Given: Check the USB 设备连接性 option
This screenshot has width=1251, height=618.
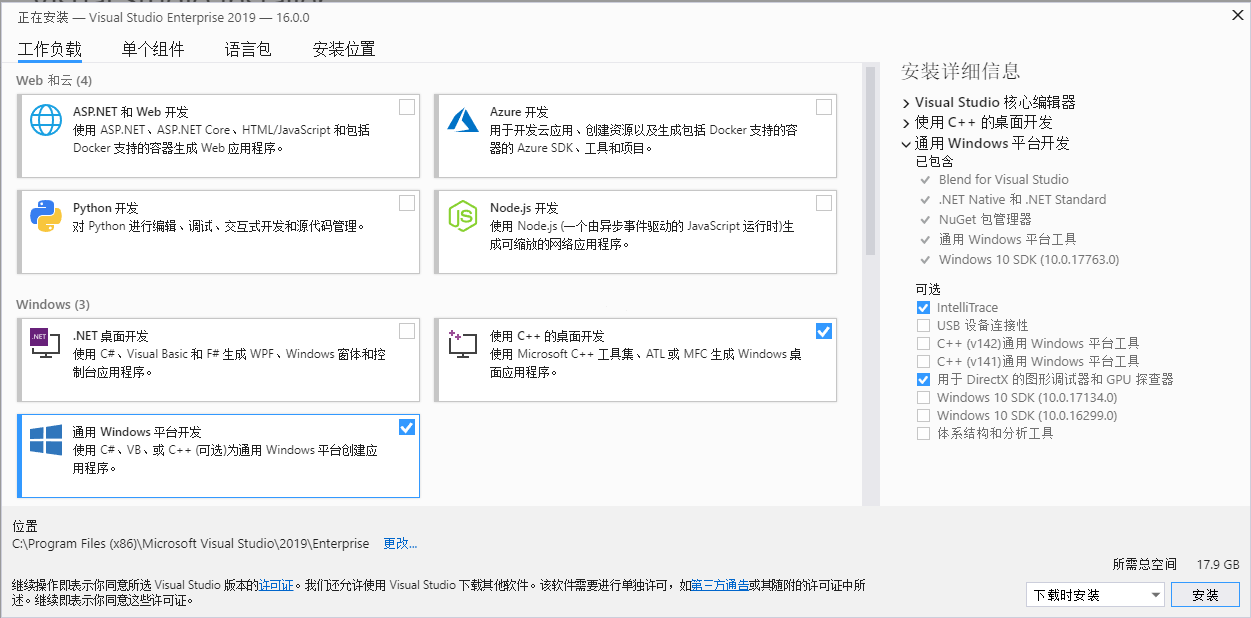Looking at the screenshot, I should click(924, 325).
